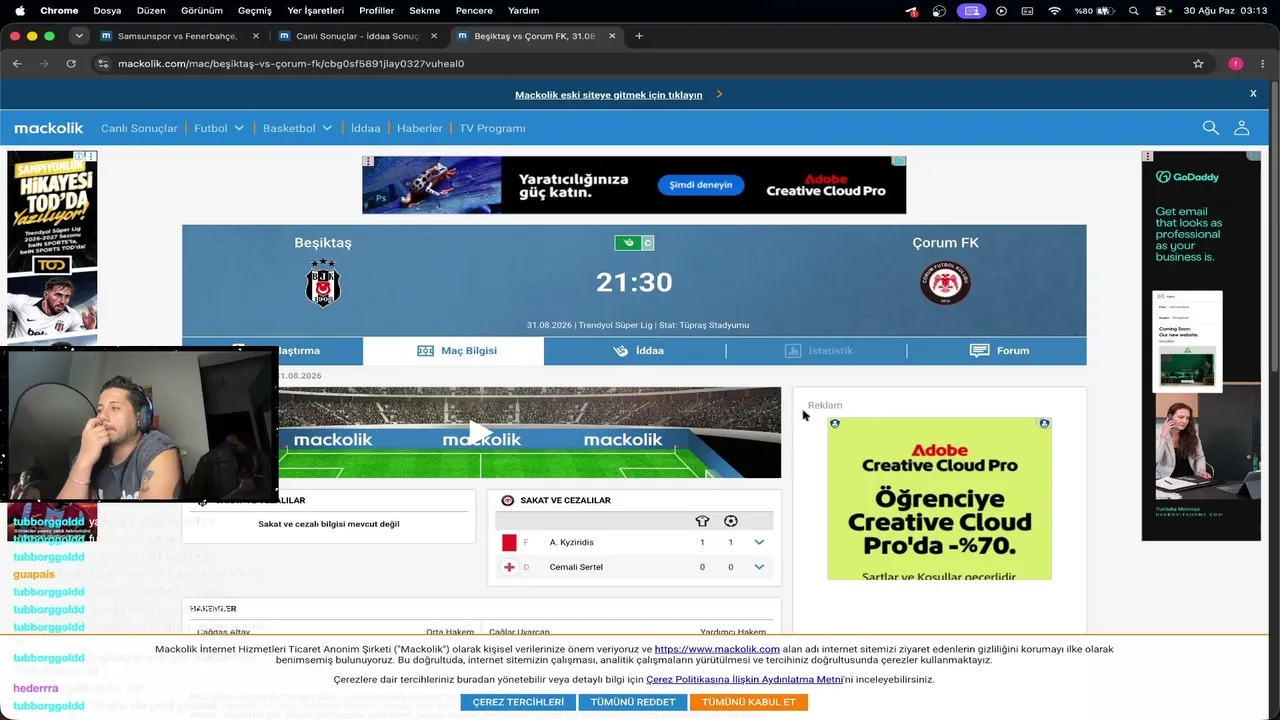
Task: Open the Adobe Creative Cloud Pro student ad
Action: (939, 498)
